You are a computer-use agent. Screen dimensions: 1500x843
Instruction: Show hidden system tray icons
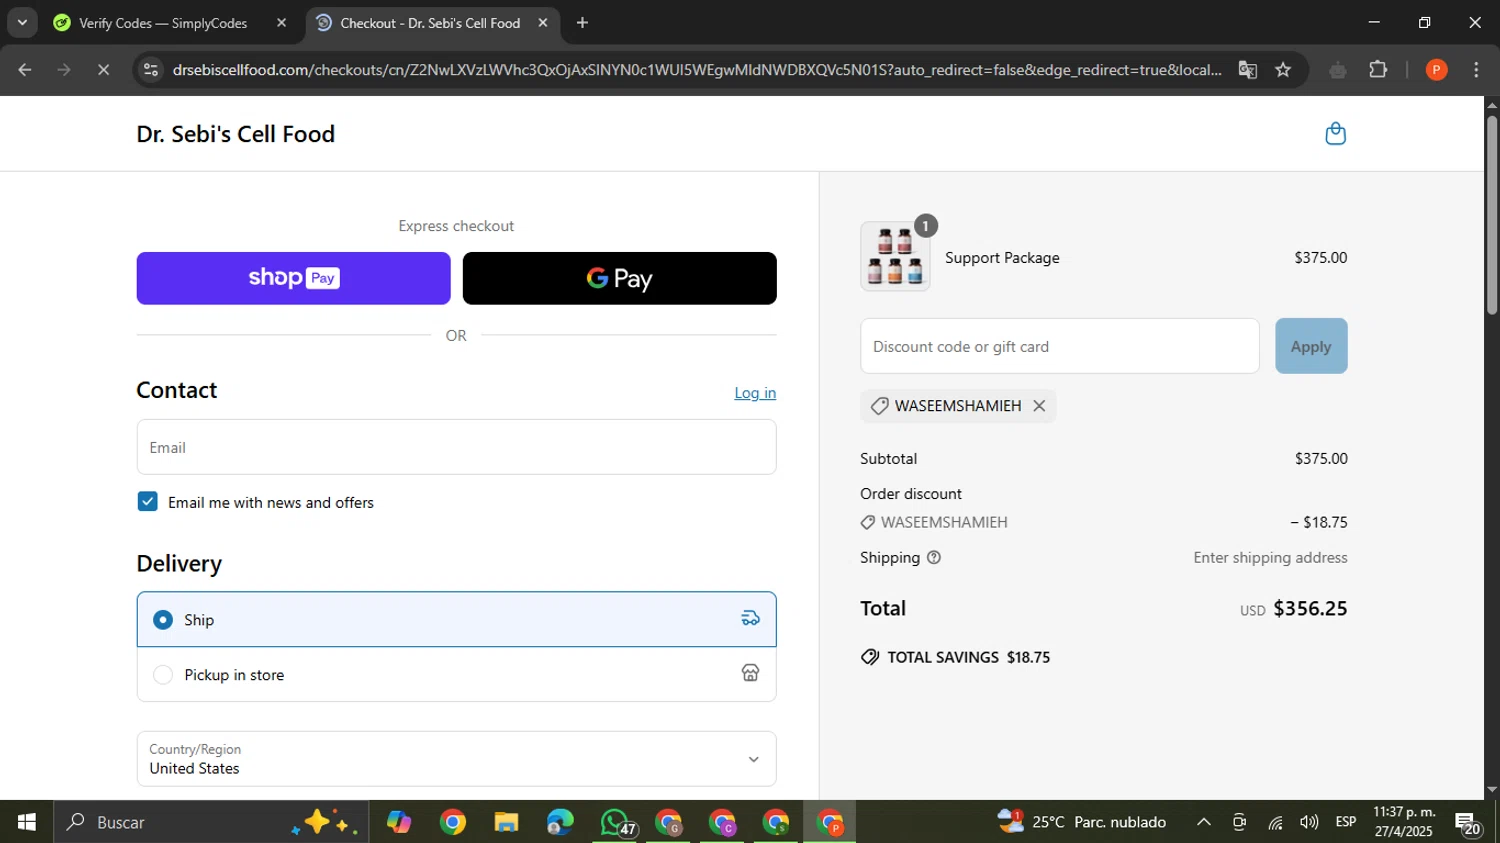tap(1204, 822)
